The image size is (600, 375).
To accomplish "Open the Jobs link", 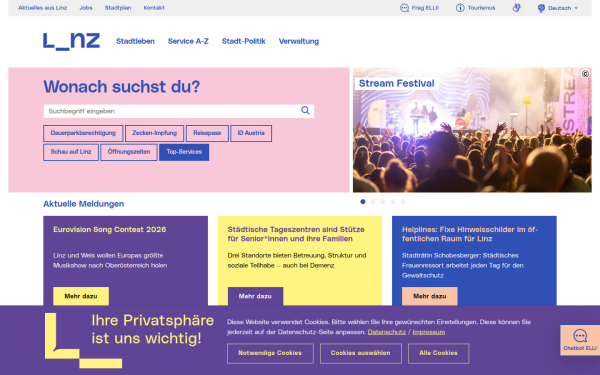I will pyautogui.click(x=86, y=8).
